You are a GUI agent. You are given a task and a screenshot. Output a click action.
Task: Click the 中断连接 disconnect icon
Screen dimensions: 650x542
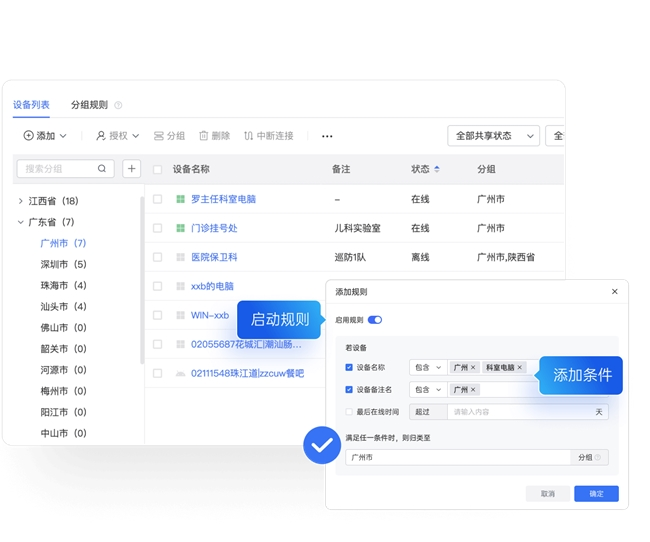(x=249, y=136)
